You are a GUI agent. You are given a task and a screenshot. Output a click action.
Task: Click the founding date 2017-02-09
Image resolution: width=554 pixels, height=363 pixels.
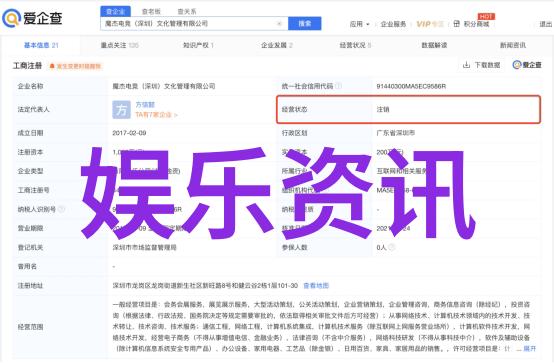click(129, 133)
